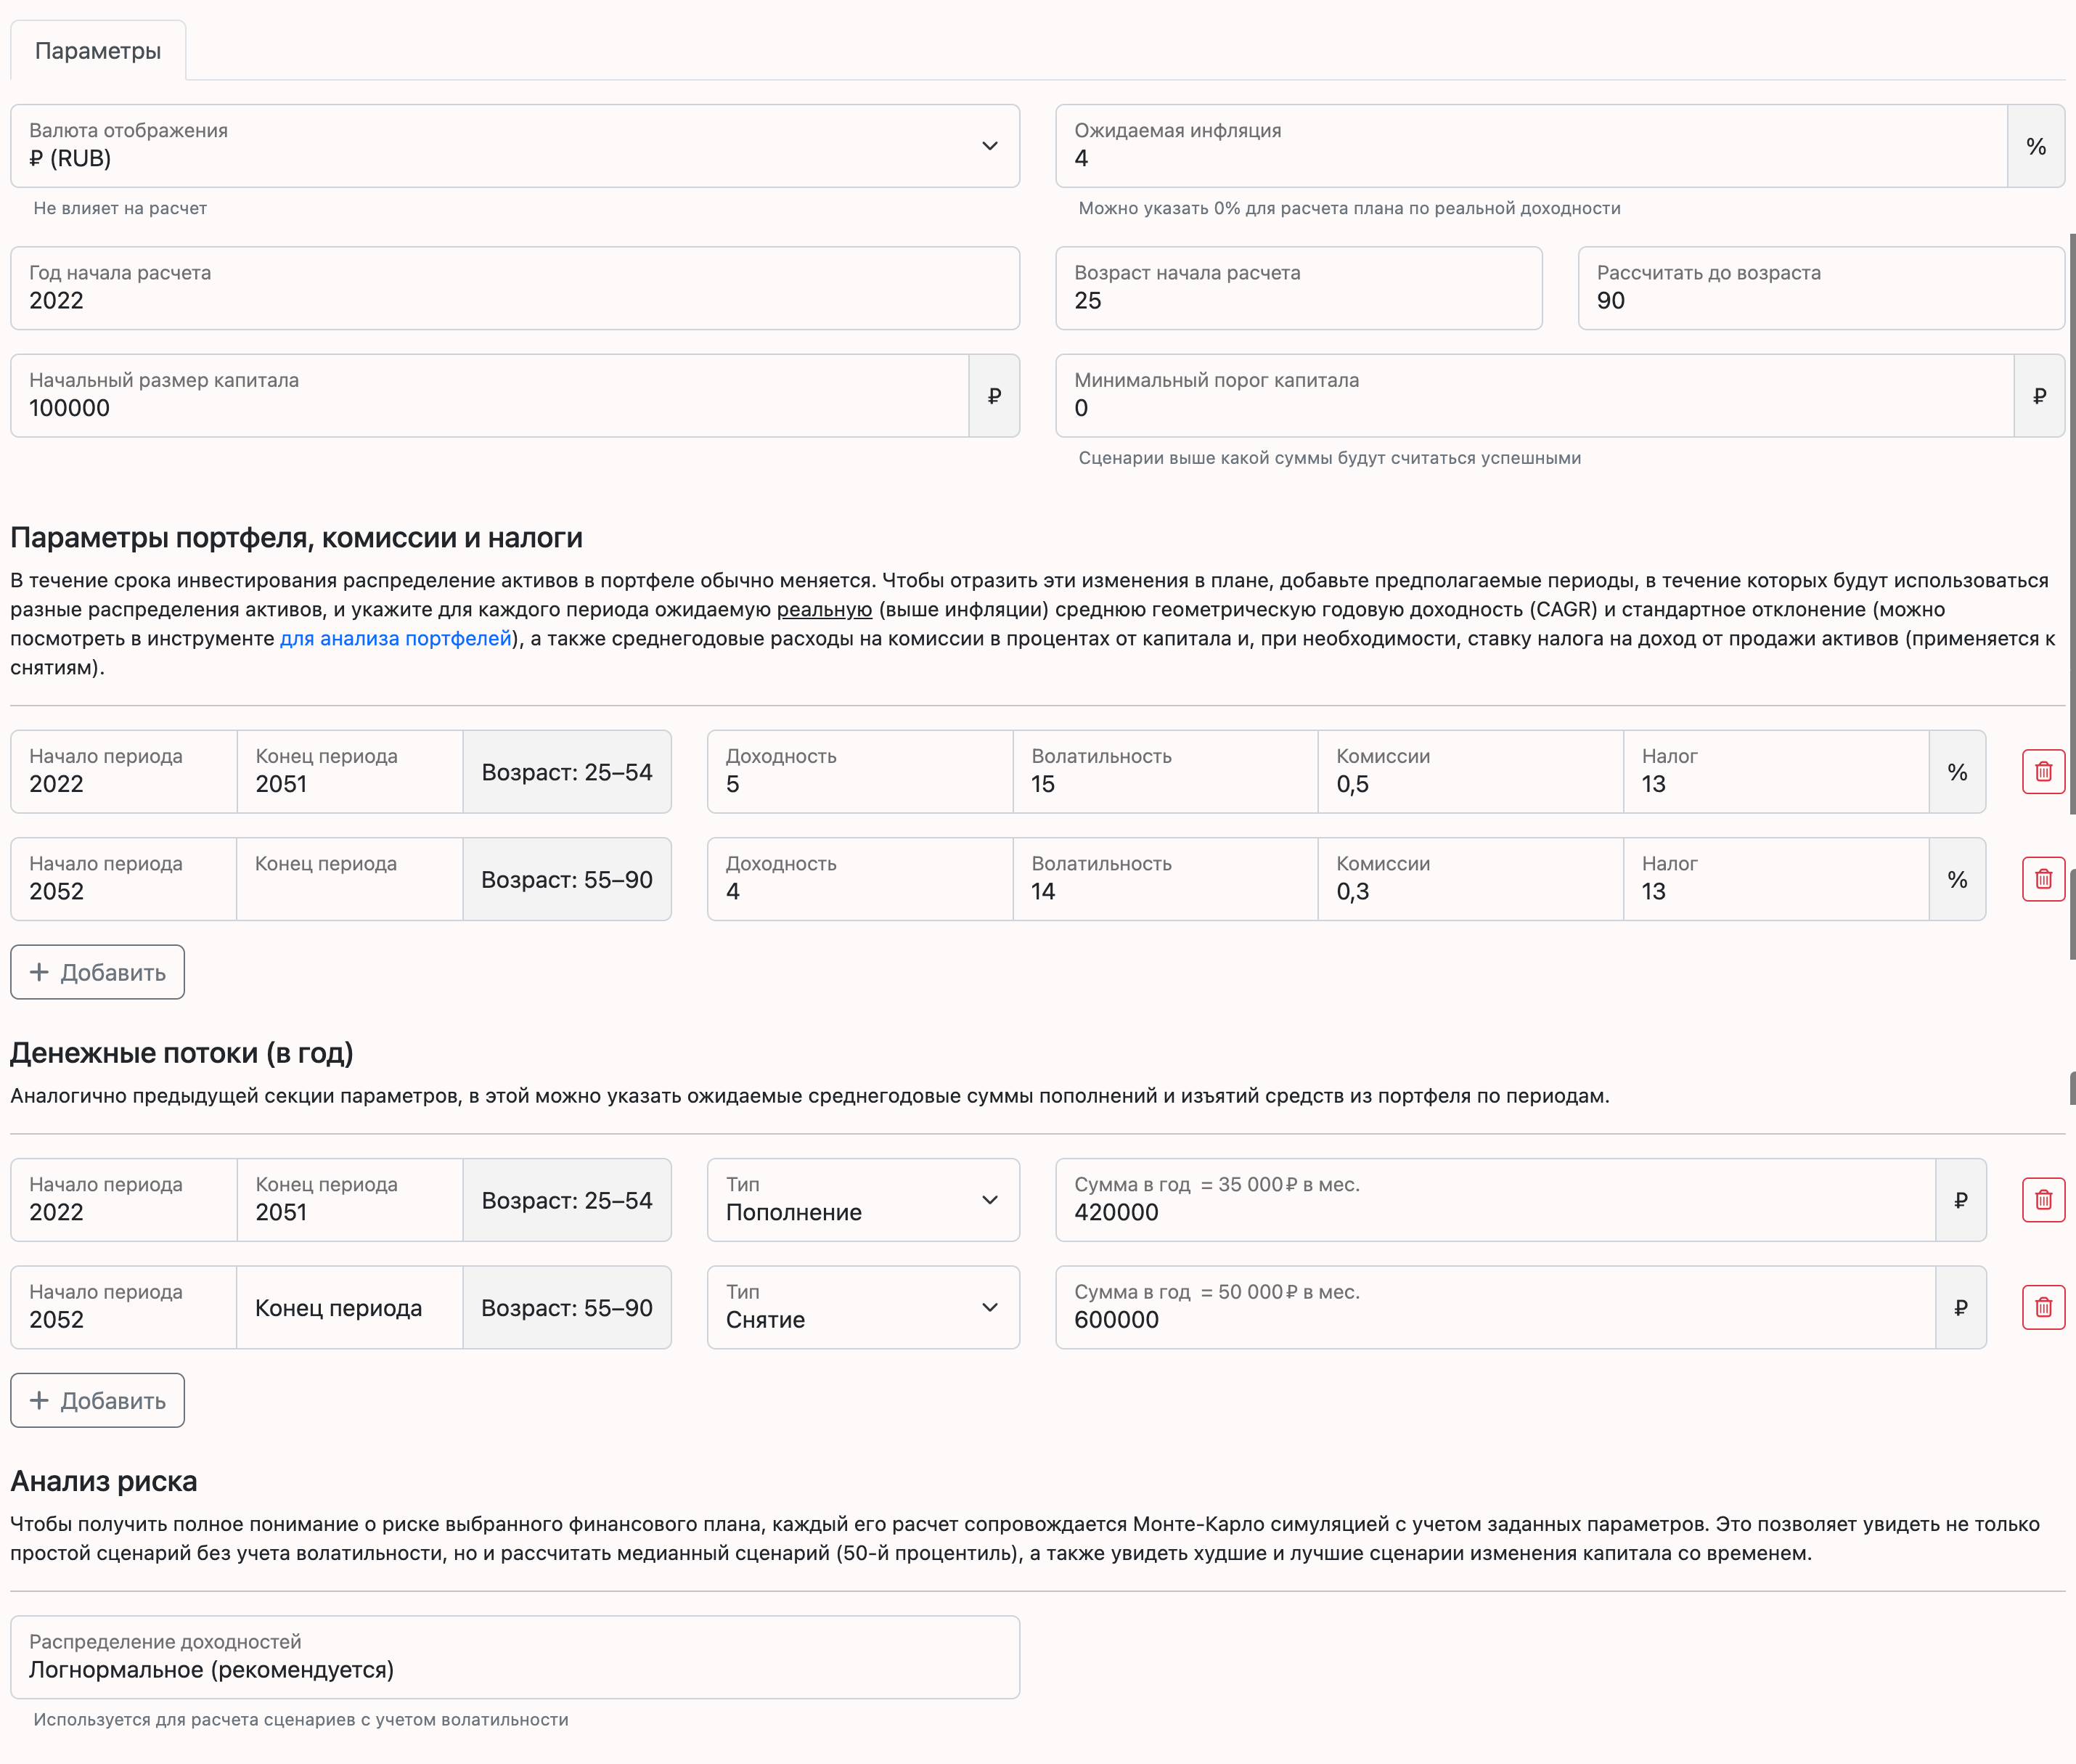Remove the Снятие cash flow row

pos(2043,1307)
